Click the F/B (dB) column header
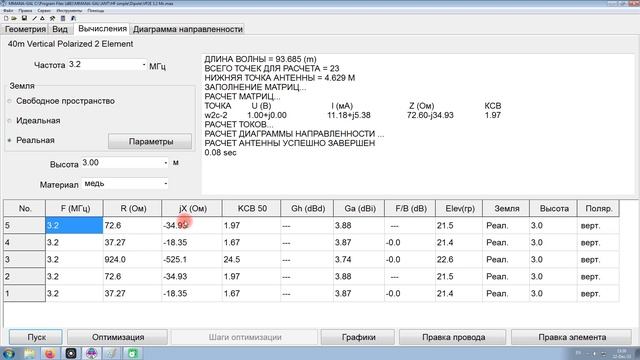The height and width of the screenshot is (360, 640). (x=410, y=209)
